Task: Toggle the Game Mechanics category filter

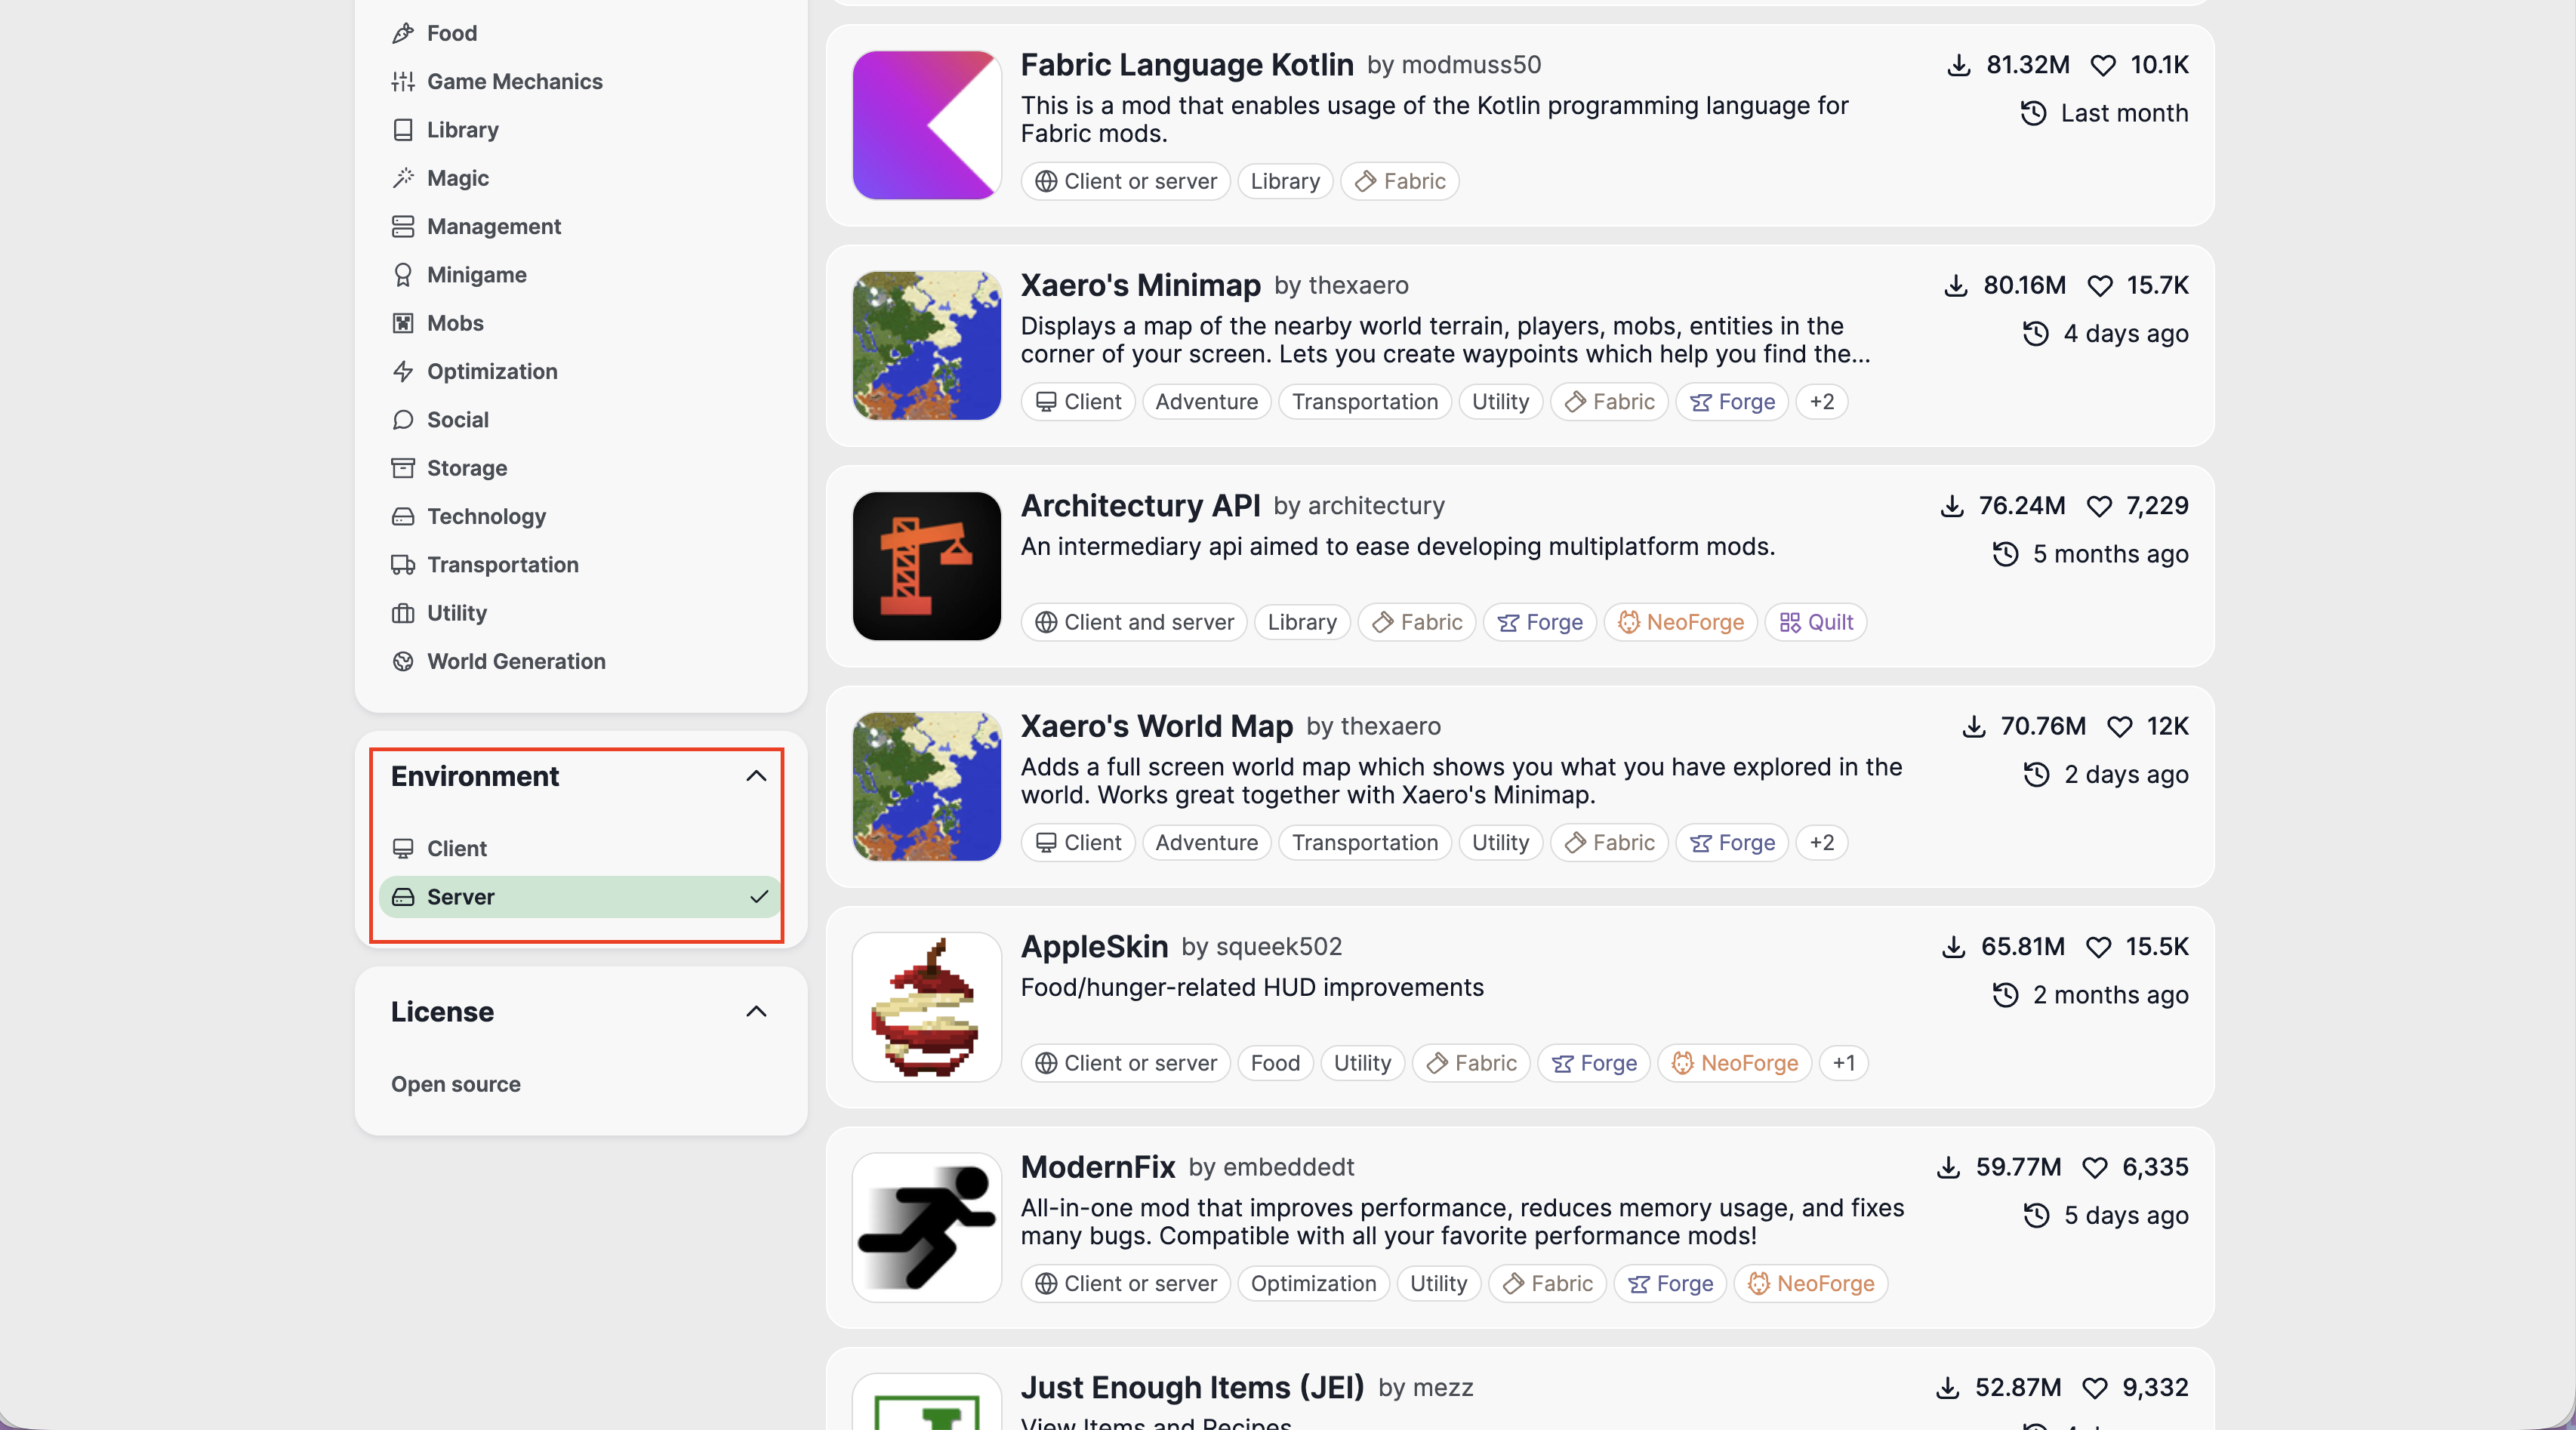Action: [x=580, y=81]
